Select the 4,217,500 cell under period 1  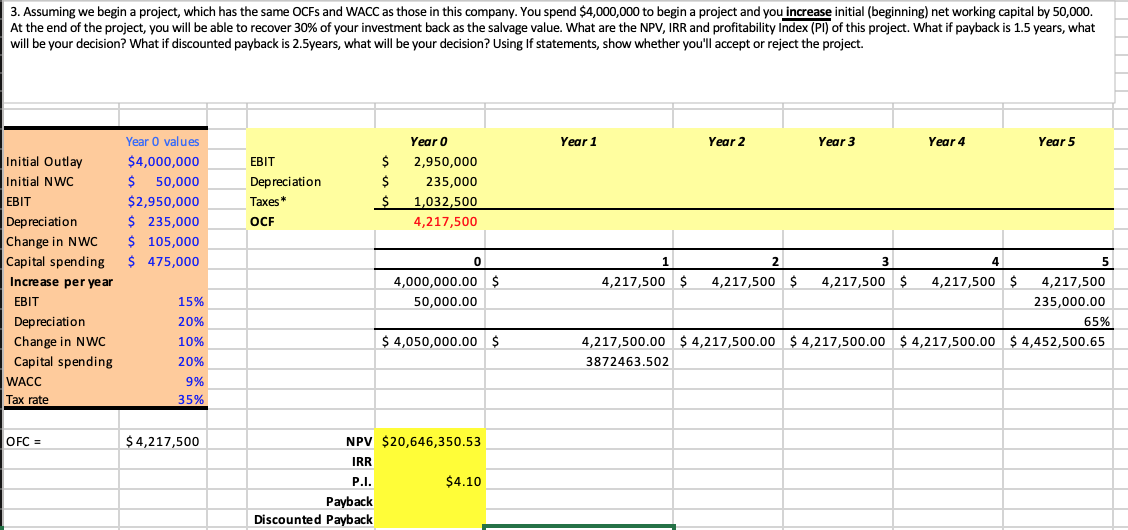[x=579, y=282]
